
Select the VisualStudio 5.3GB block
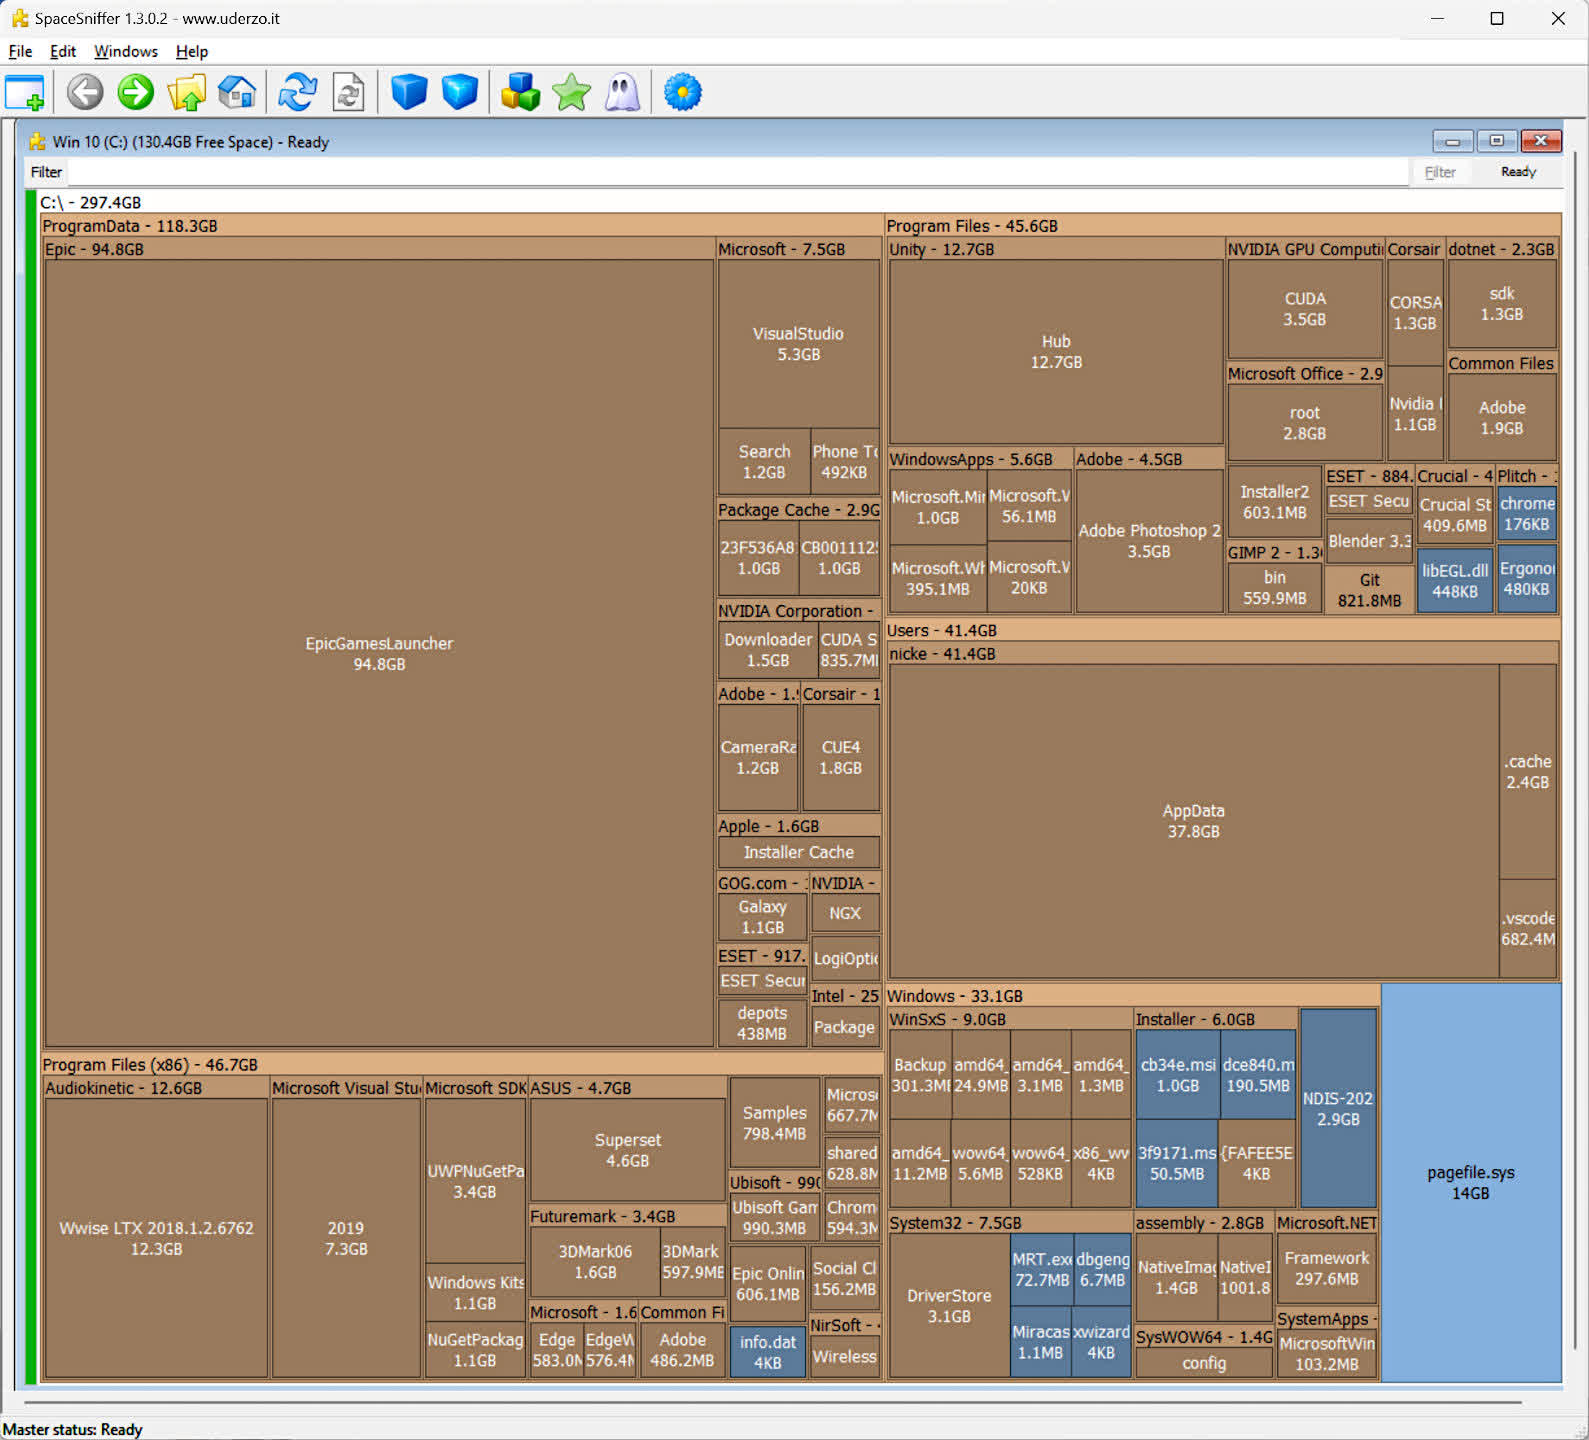pyautogui.click(x=798, y=344)
